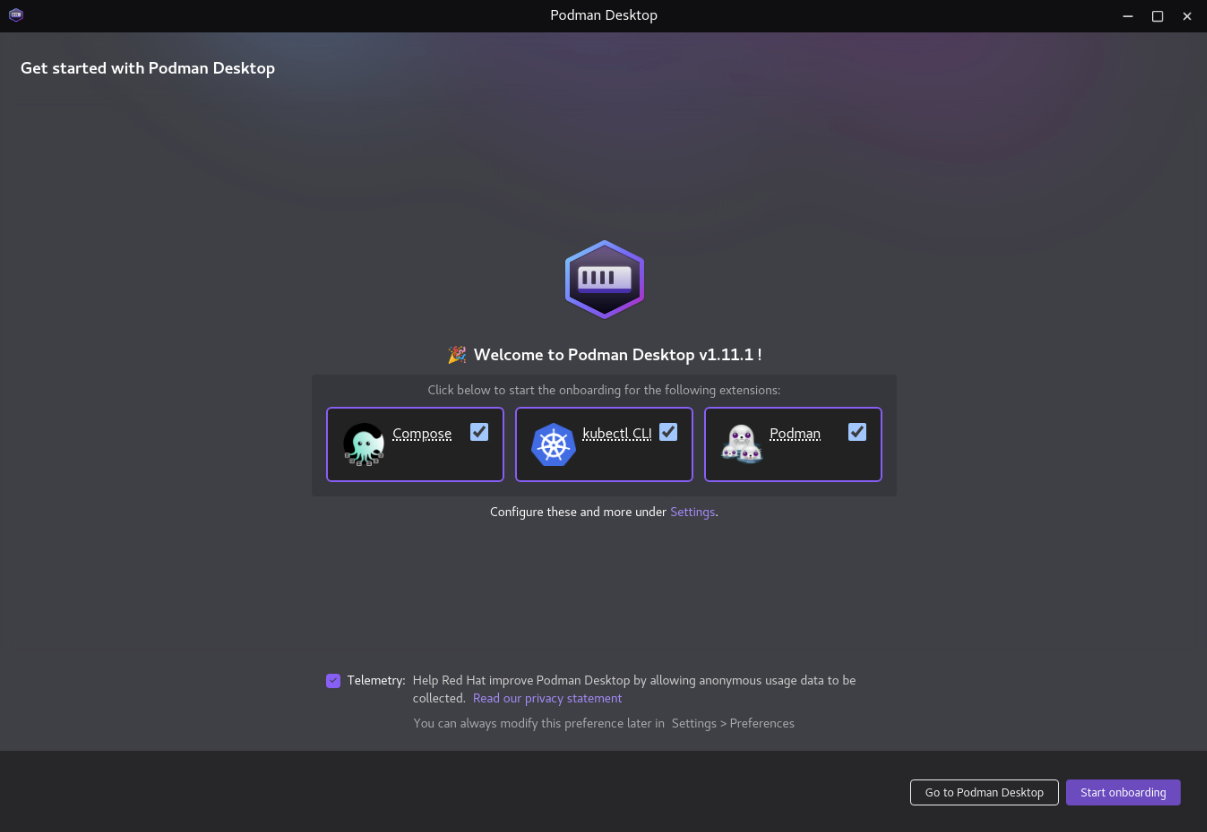Click the Podman seals icon
1207x832 pixels.
coord(741,444)
